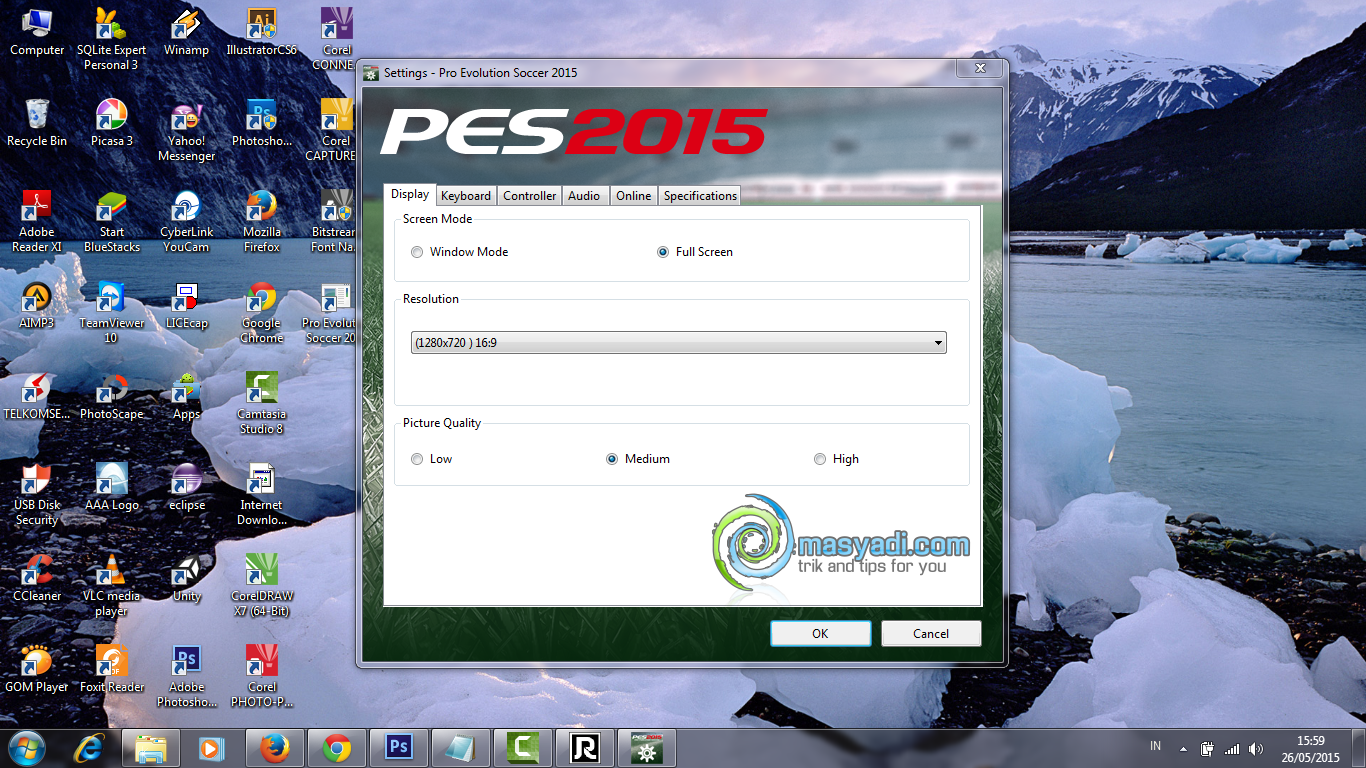Go to the Audio tab

pos(584,196)
